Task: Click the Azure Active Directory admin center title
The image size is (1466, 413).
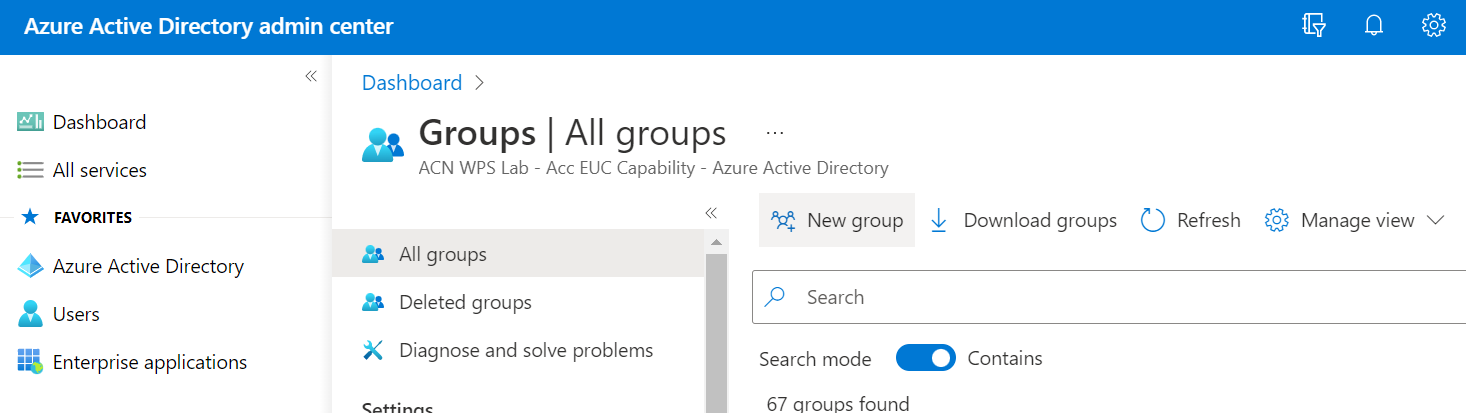Action: point(209,27)
